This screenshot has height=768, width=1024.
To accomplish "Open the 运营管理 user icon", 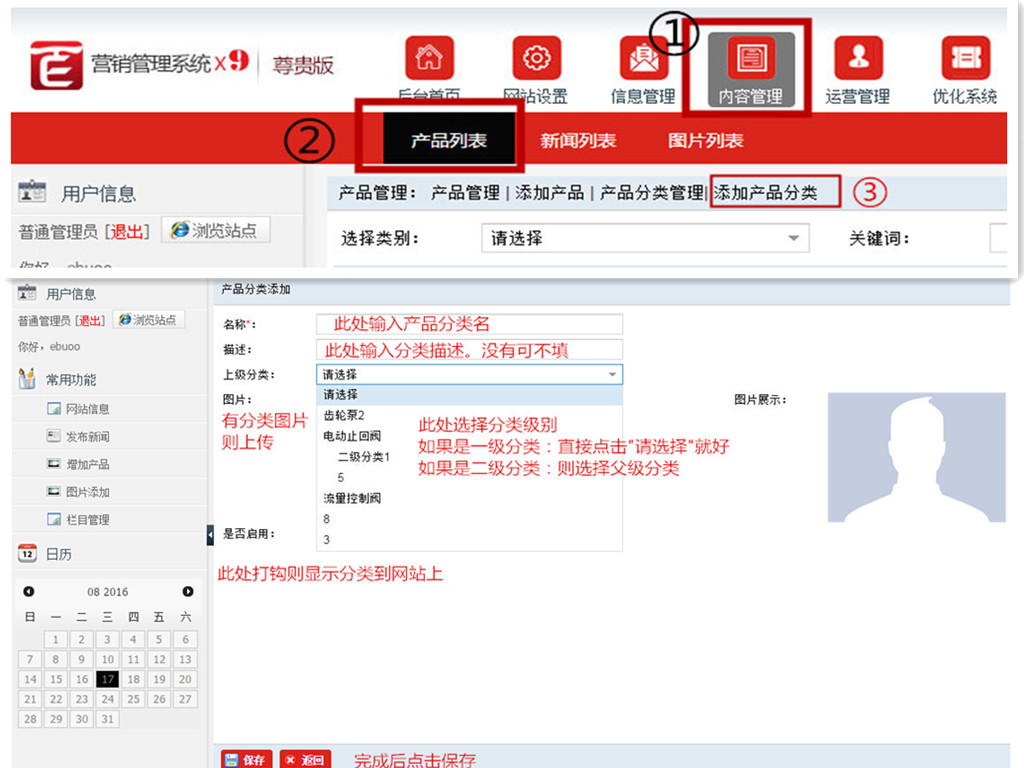I will pos(858,59).
